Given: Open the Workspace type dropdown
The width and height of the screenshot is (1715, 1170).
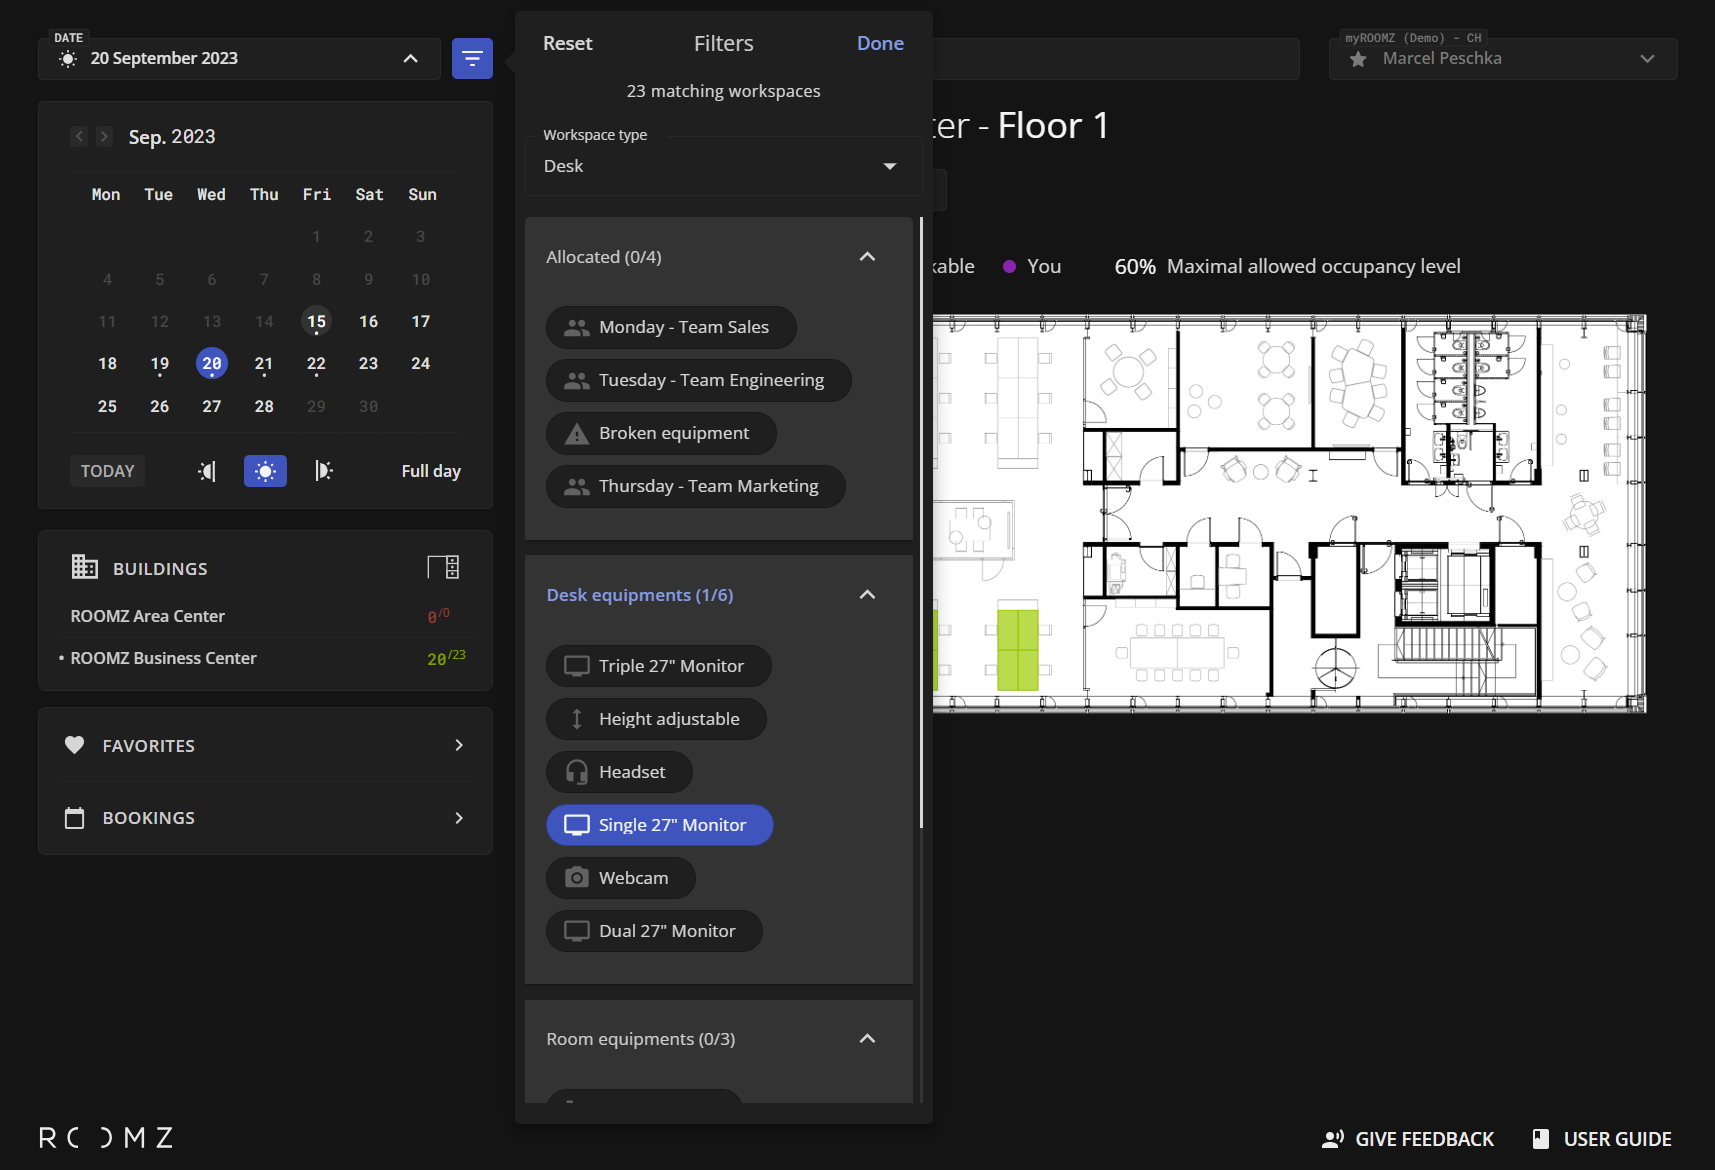Looking at the screenshot, I should pyautogui.click(x=722, y=166).
